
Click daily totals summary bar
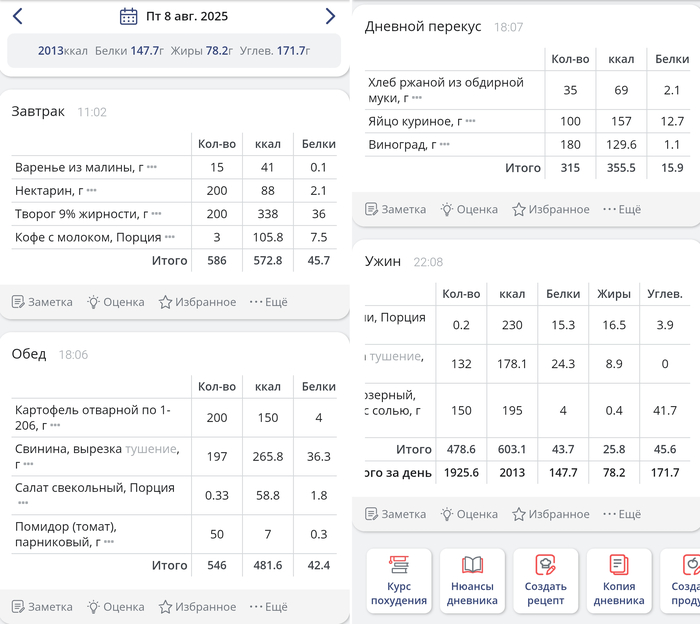tap(174, 50)
